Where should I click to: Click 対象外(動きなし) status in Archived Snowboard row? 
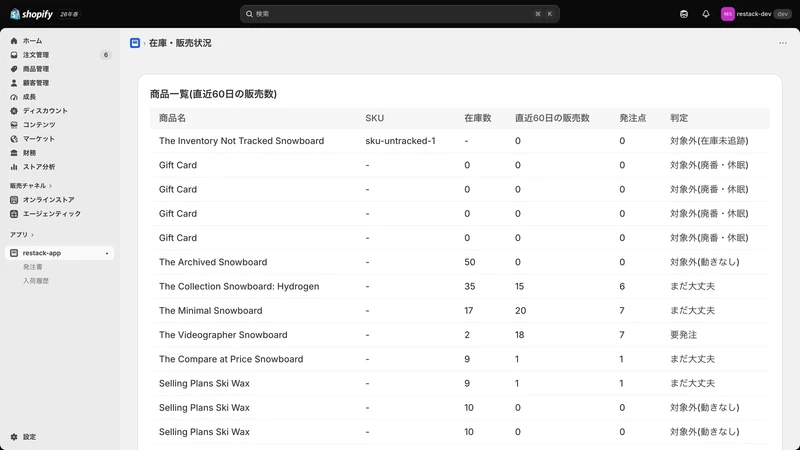tap(705, 262)
